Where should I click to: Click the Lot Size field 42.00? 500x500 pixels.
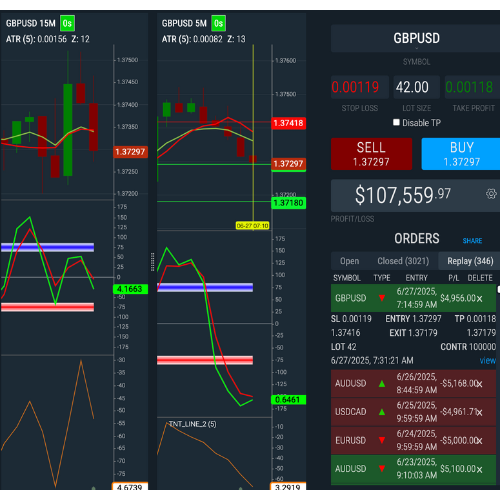tap(416, 87)
